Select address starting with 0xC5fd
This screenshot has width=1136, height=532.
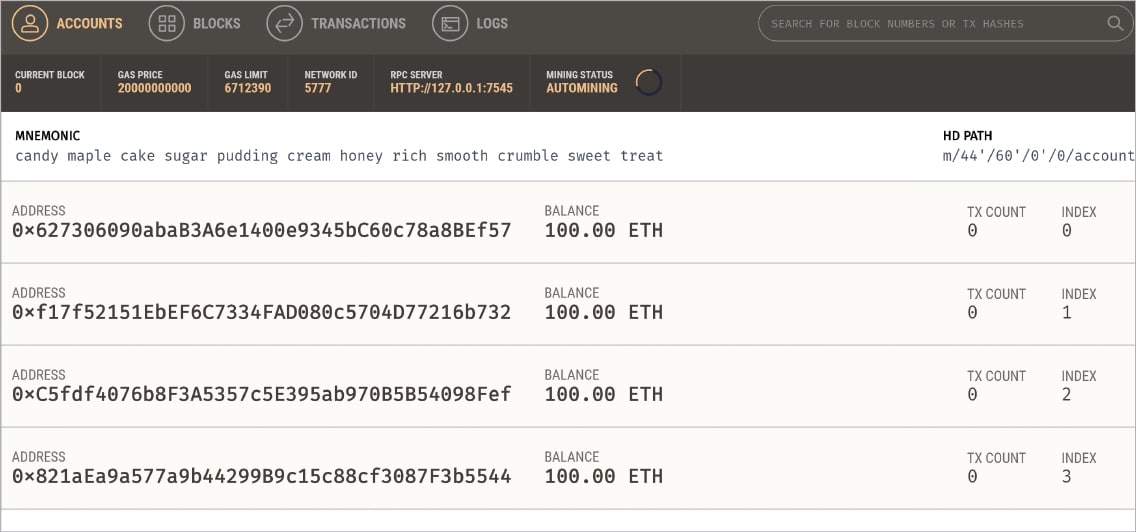261,395
